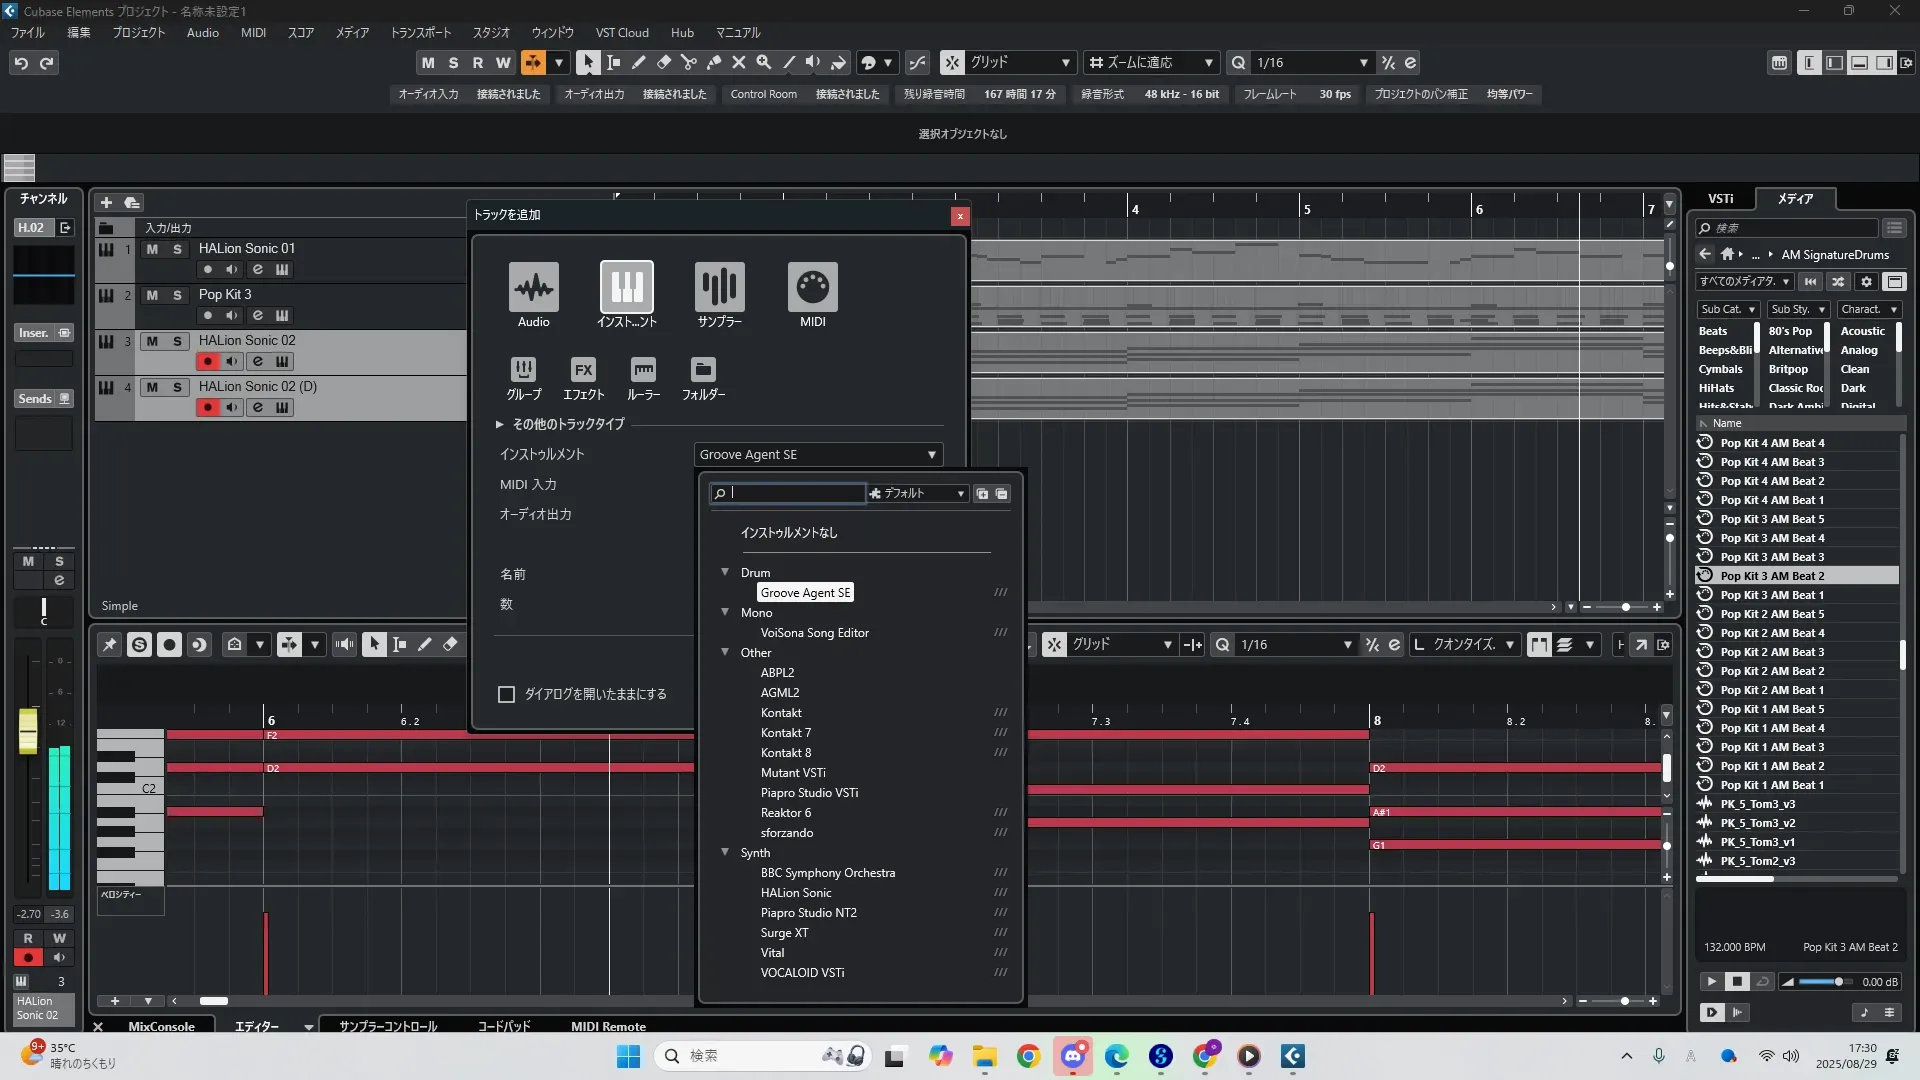
Task: Select the MIDI track type icon
Action: [x=812, y=288]
